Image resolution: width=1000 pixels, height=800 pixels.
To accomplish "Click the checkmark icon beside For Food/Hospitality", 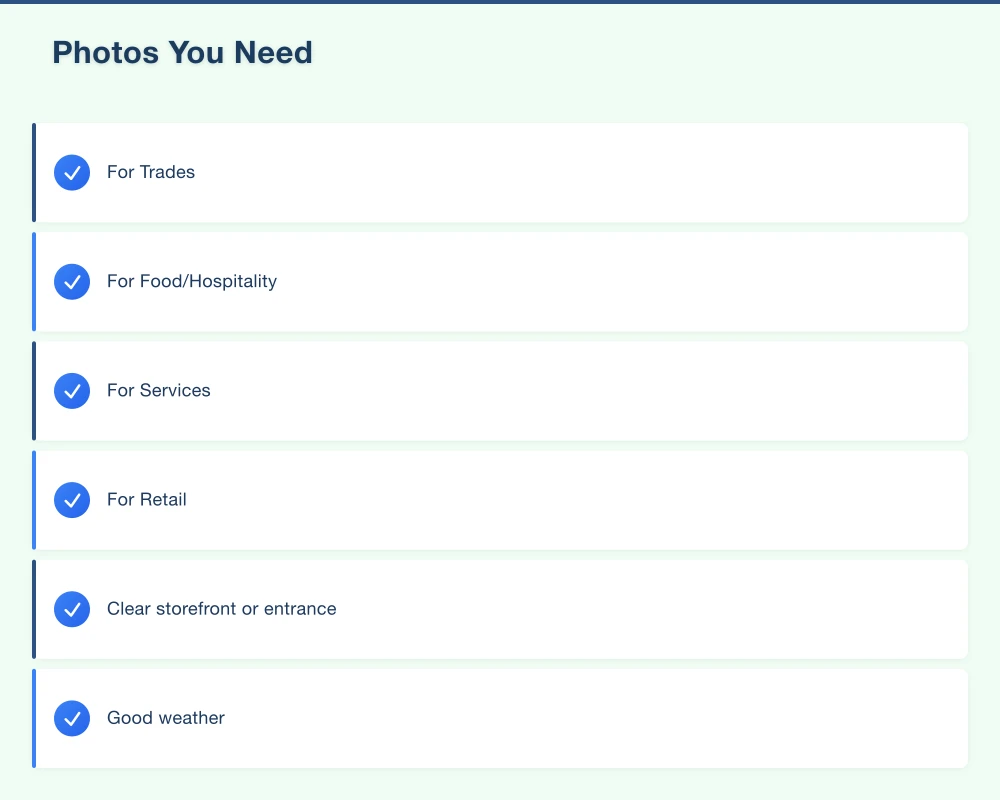I will 72,281.
